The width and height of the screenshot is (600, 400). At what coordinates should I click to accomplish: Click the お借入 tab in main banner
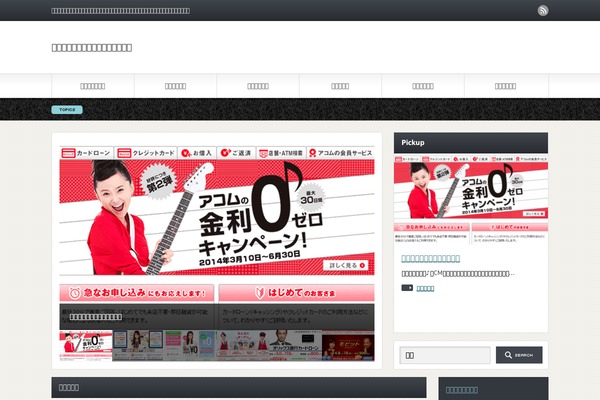click(x=197, y=153)
